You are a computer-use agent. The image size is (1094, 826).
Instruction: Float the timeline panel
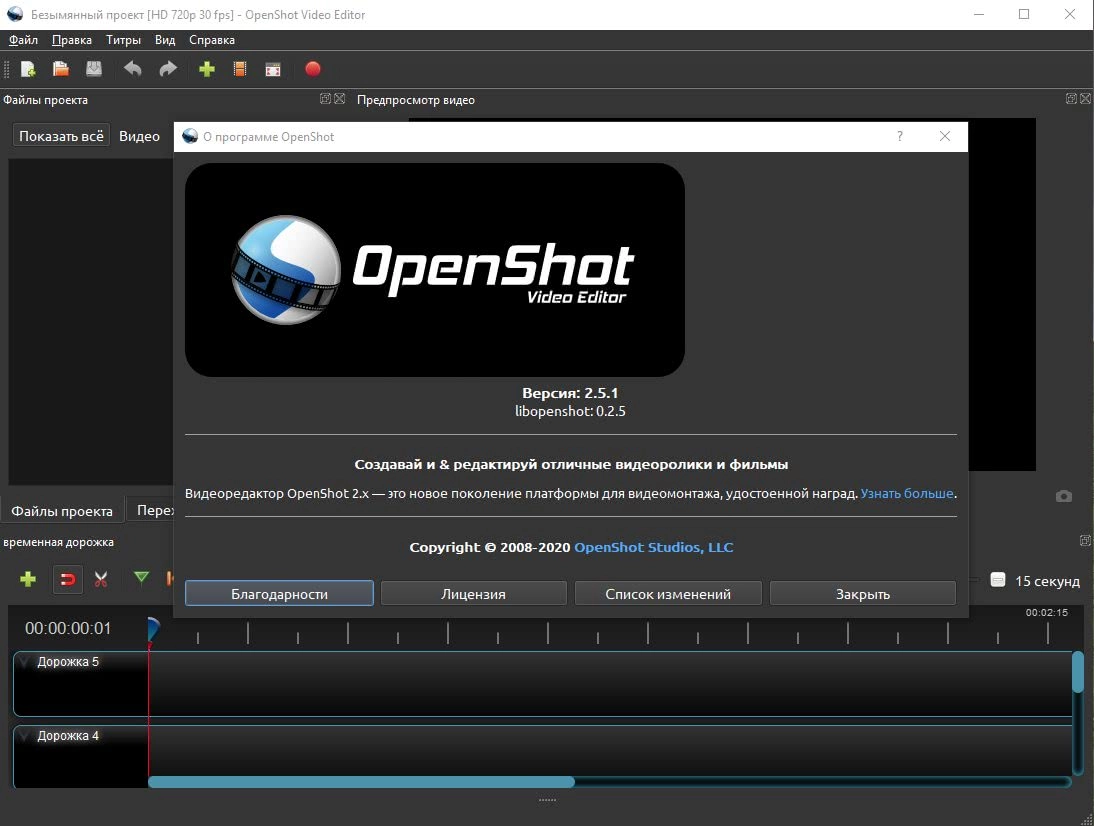[1085, 541]
